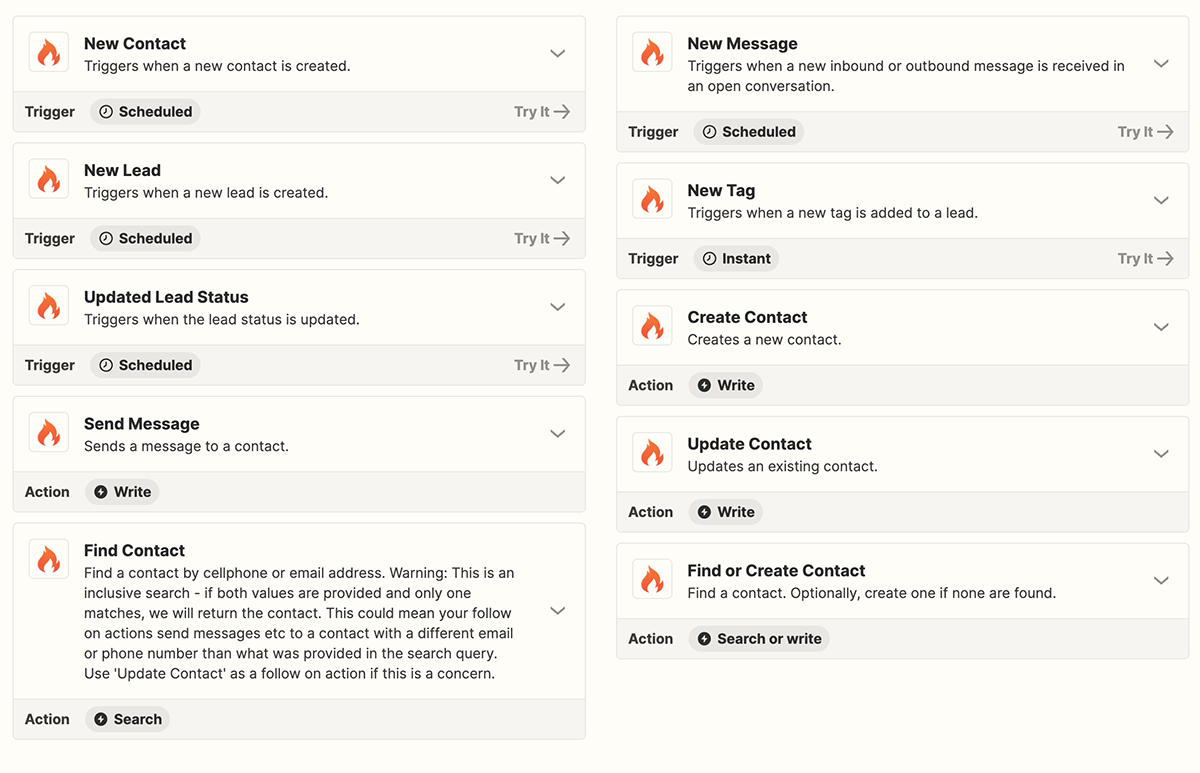Click the New Message title
Screen dimensions: 1200x773
click(x=742, y=44)
